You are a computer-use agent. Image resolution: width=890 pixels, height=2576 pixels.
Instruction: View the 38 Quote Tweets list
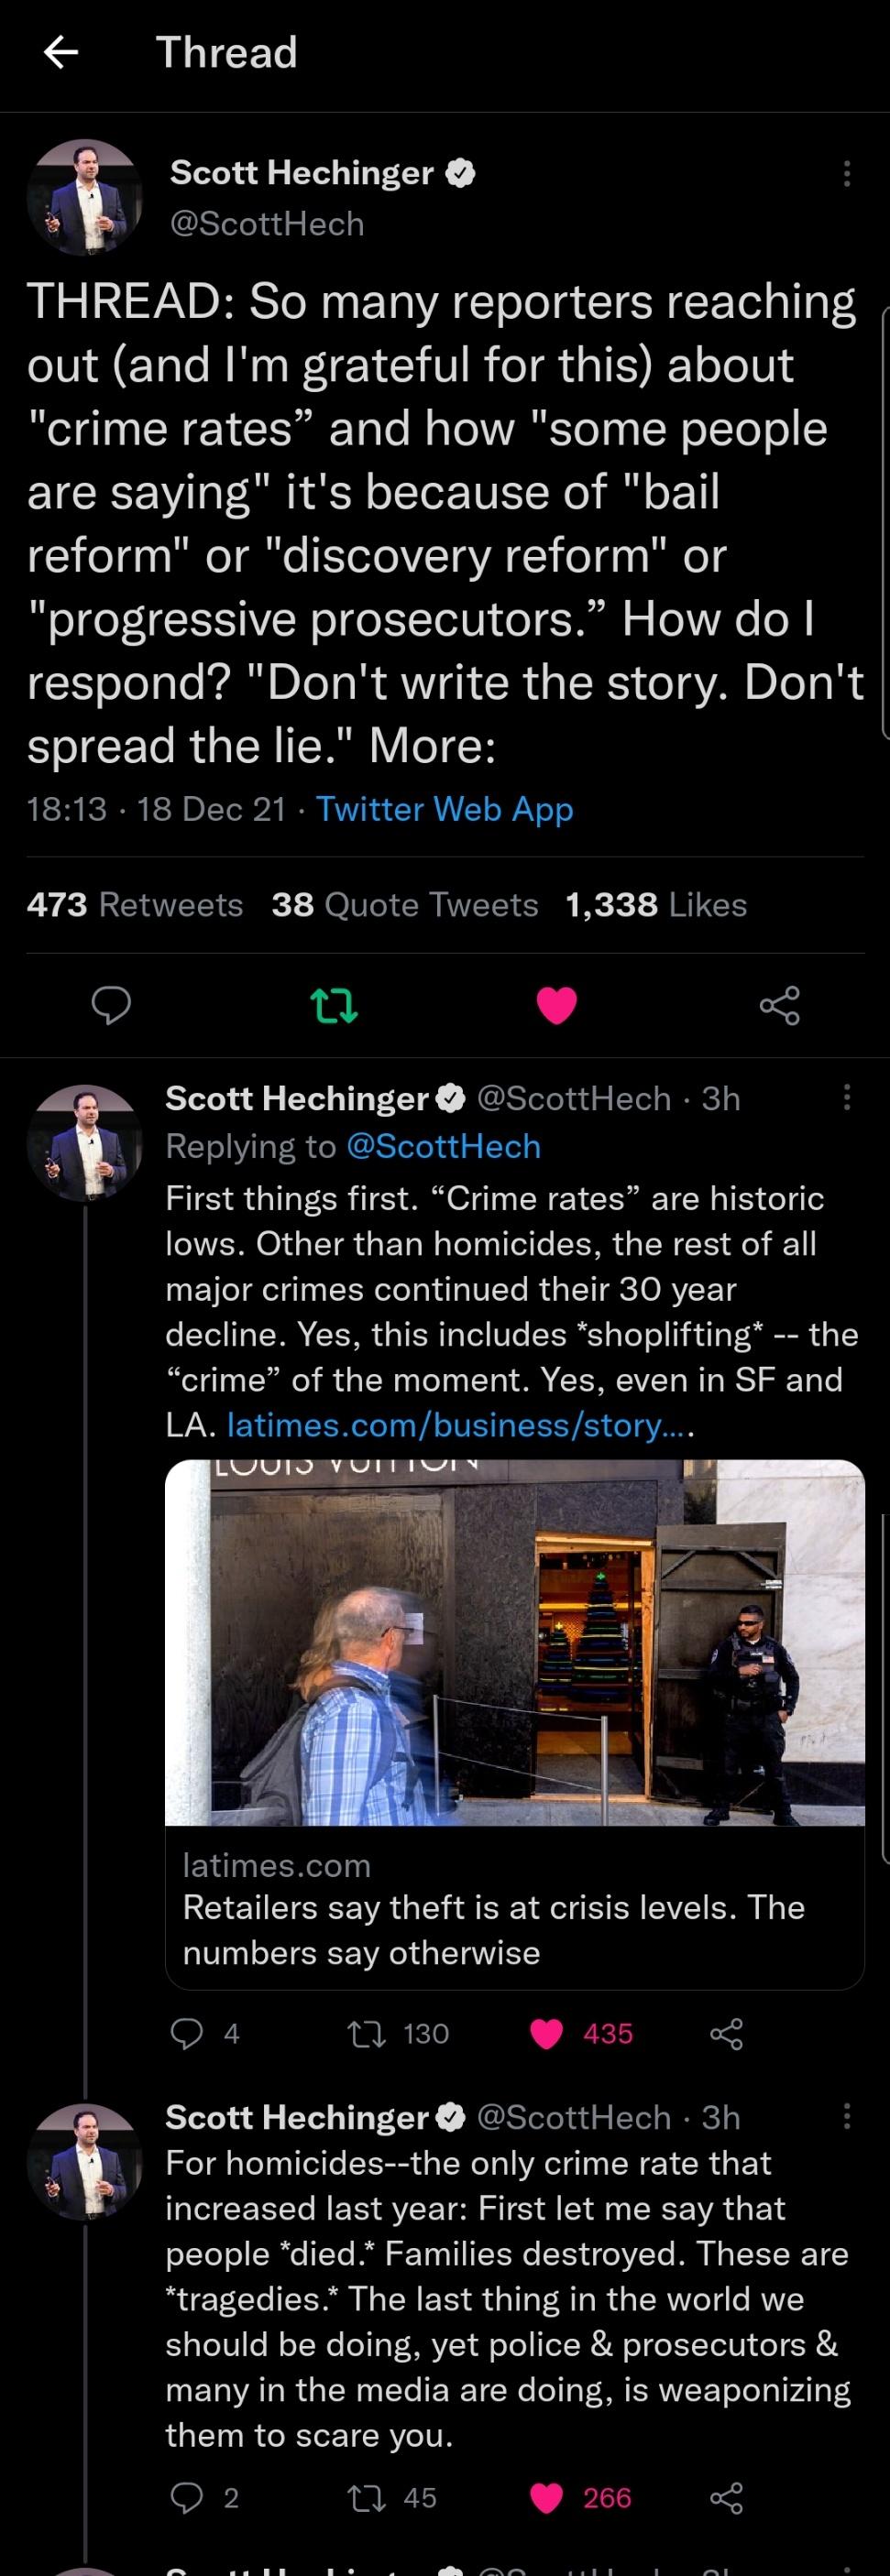pyautogui.click(x=405, y=905)
